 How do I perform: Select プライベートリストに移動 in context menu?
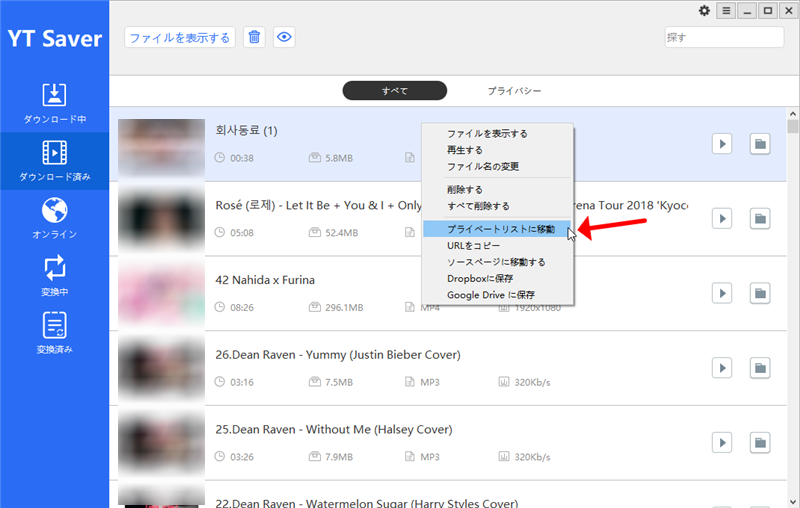[500, 230]
